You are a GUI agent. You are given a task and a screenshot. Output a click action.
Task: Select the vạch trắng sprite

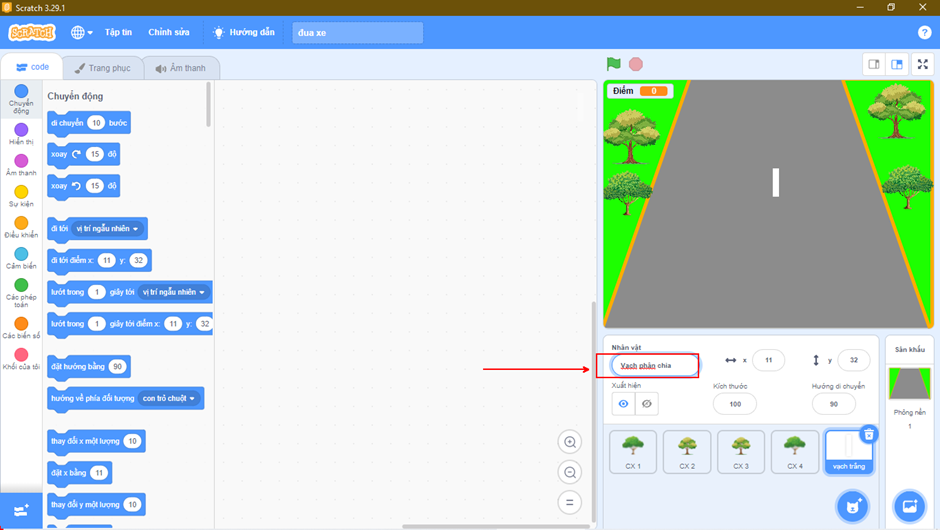pyautogui.click(x=849, y=453)
